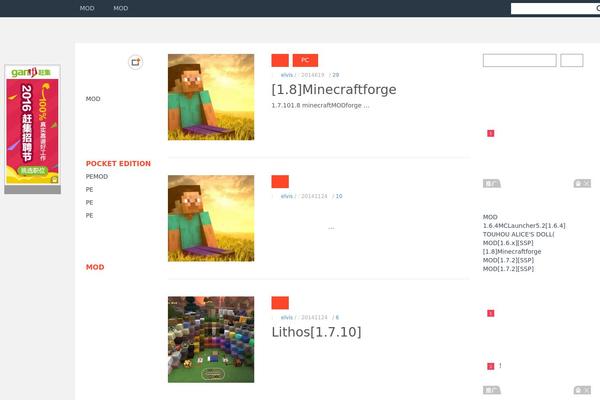
Task: Select the 2014619 post date text
Action: 313,75
